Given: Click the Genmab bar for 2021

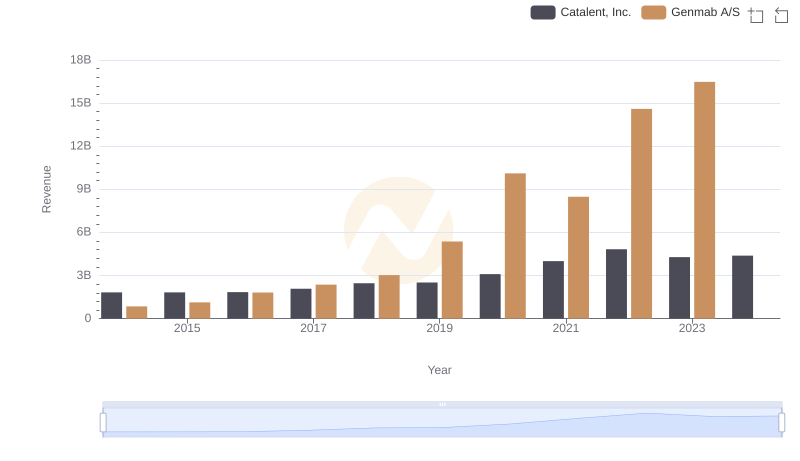Looking at the screenshot, I should [578, 258].
